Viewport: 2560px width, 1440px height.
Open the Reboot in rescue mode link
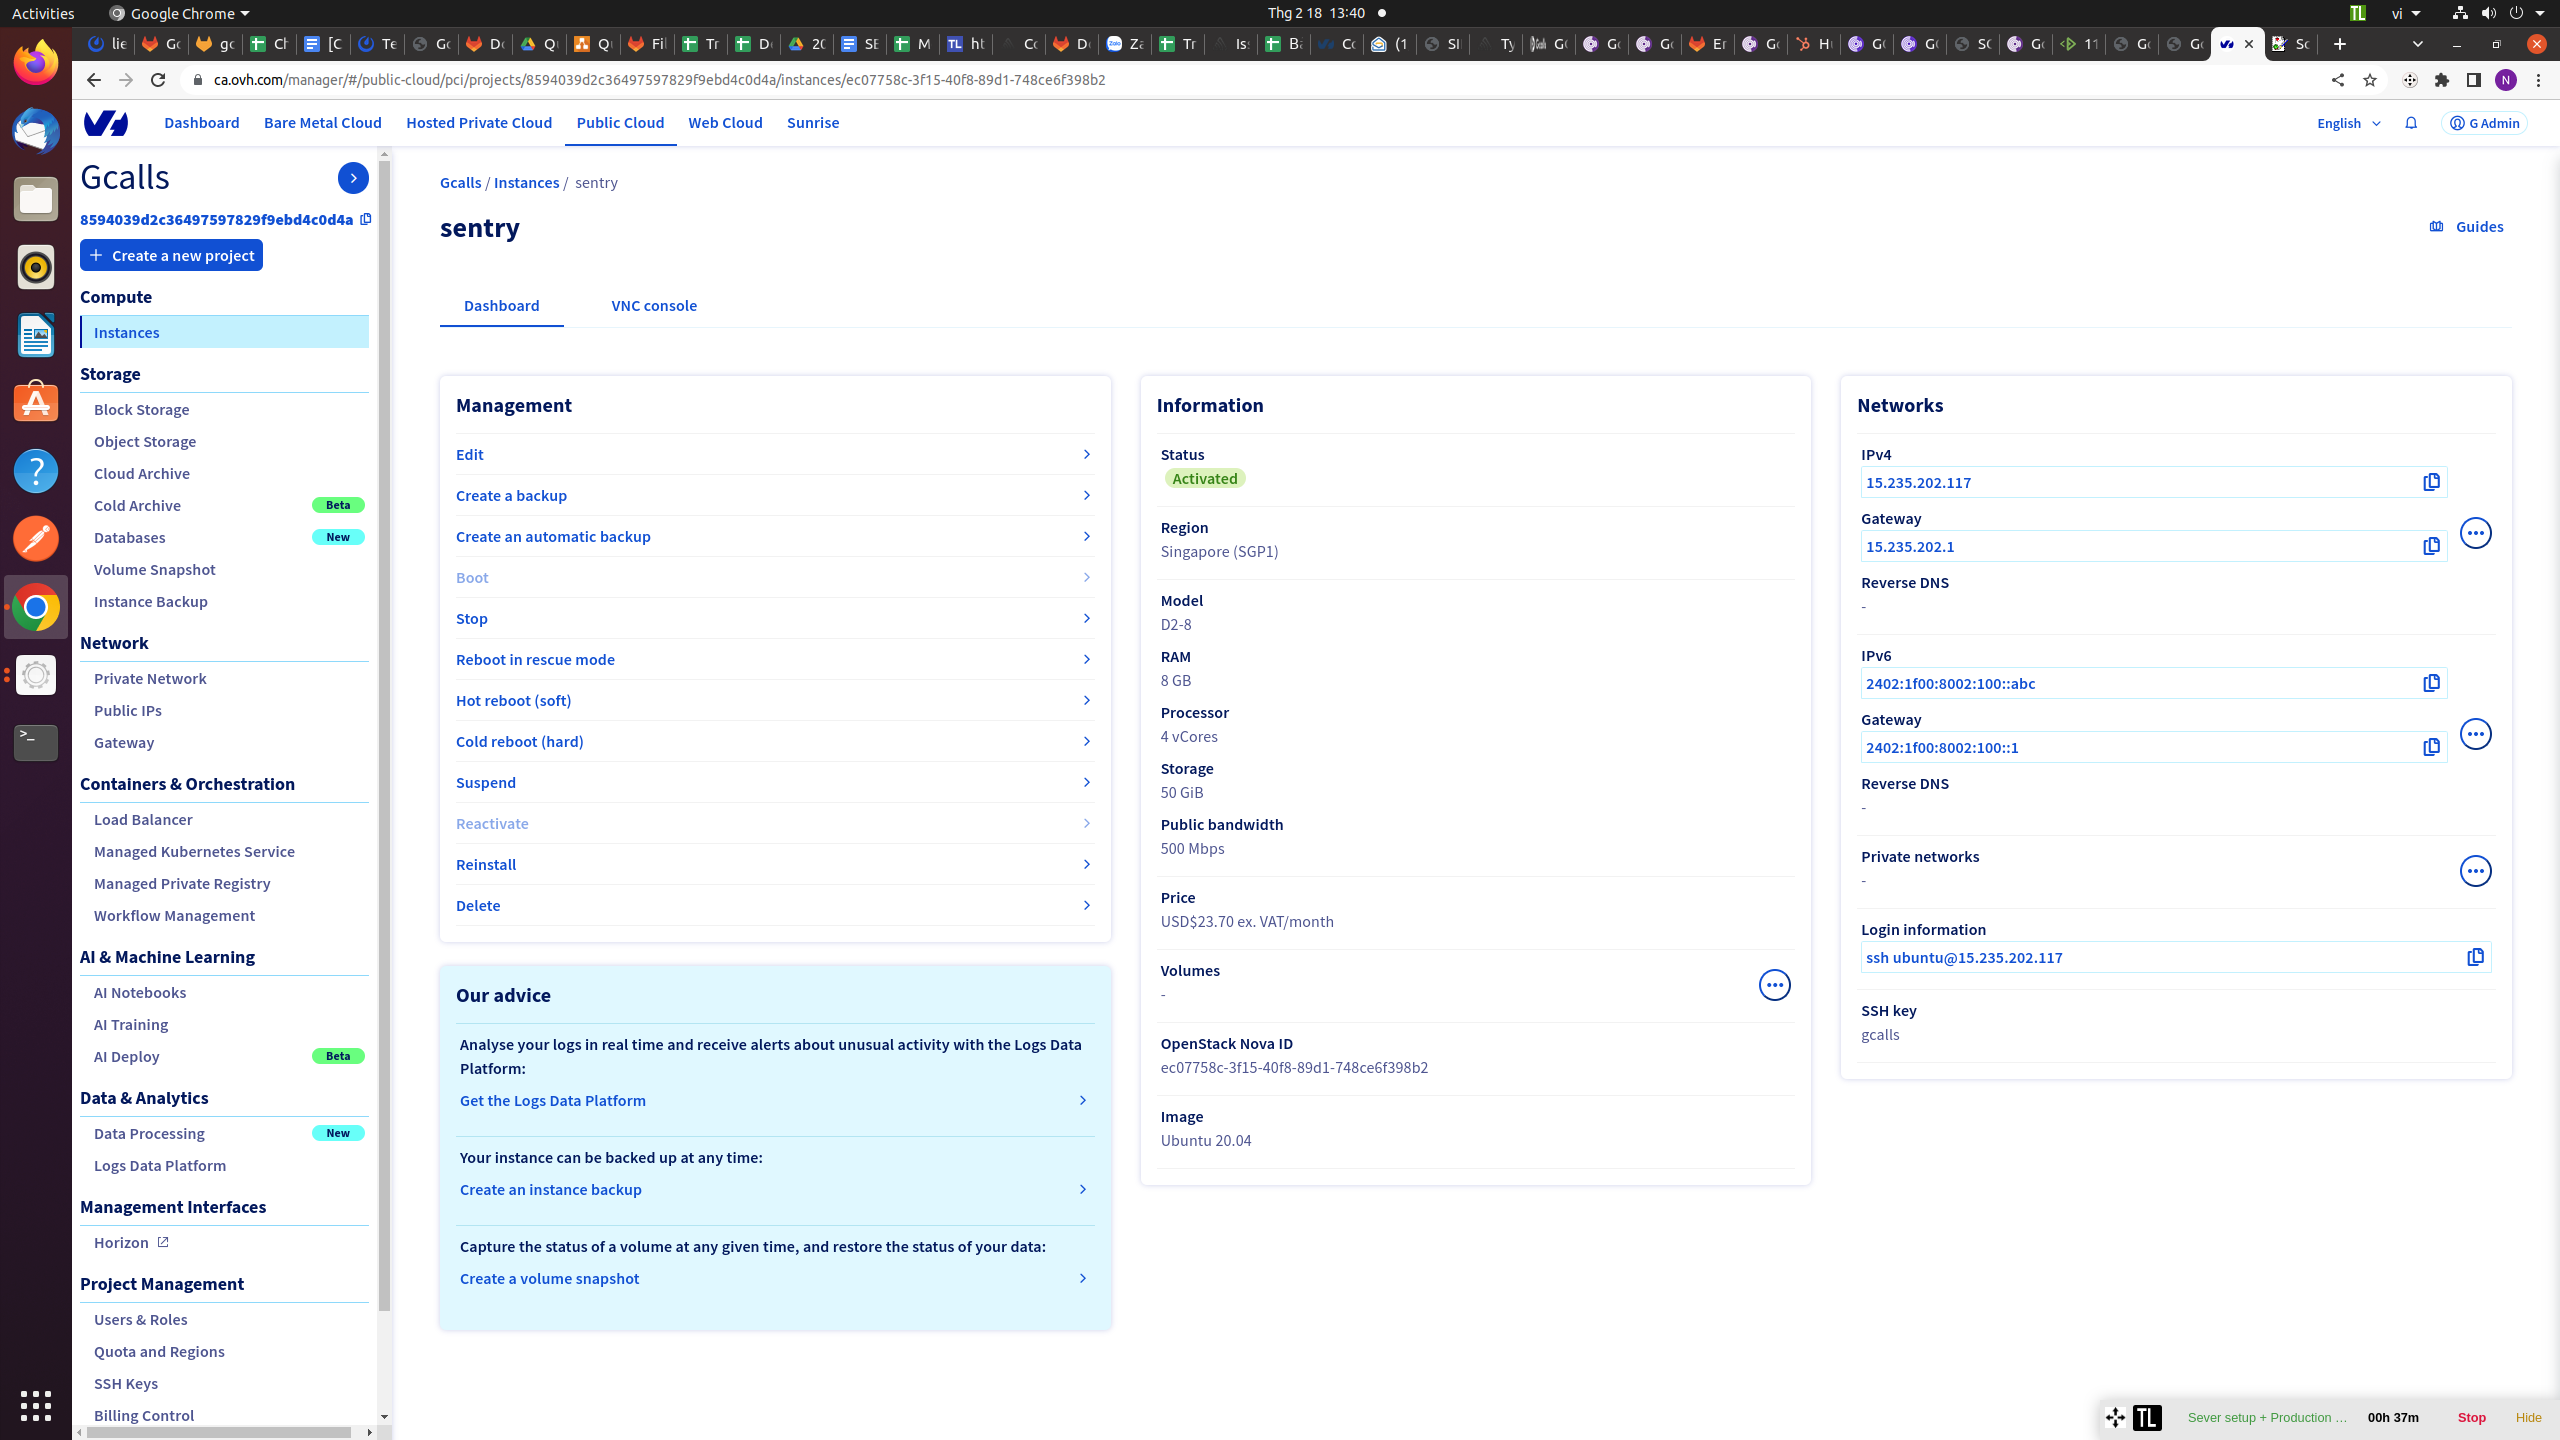coord(535,659)
